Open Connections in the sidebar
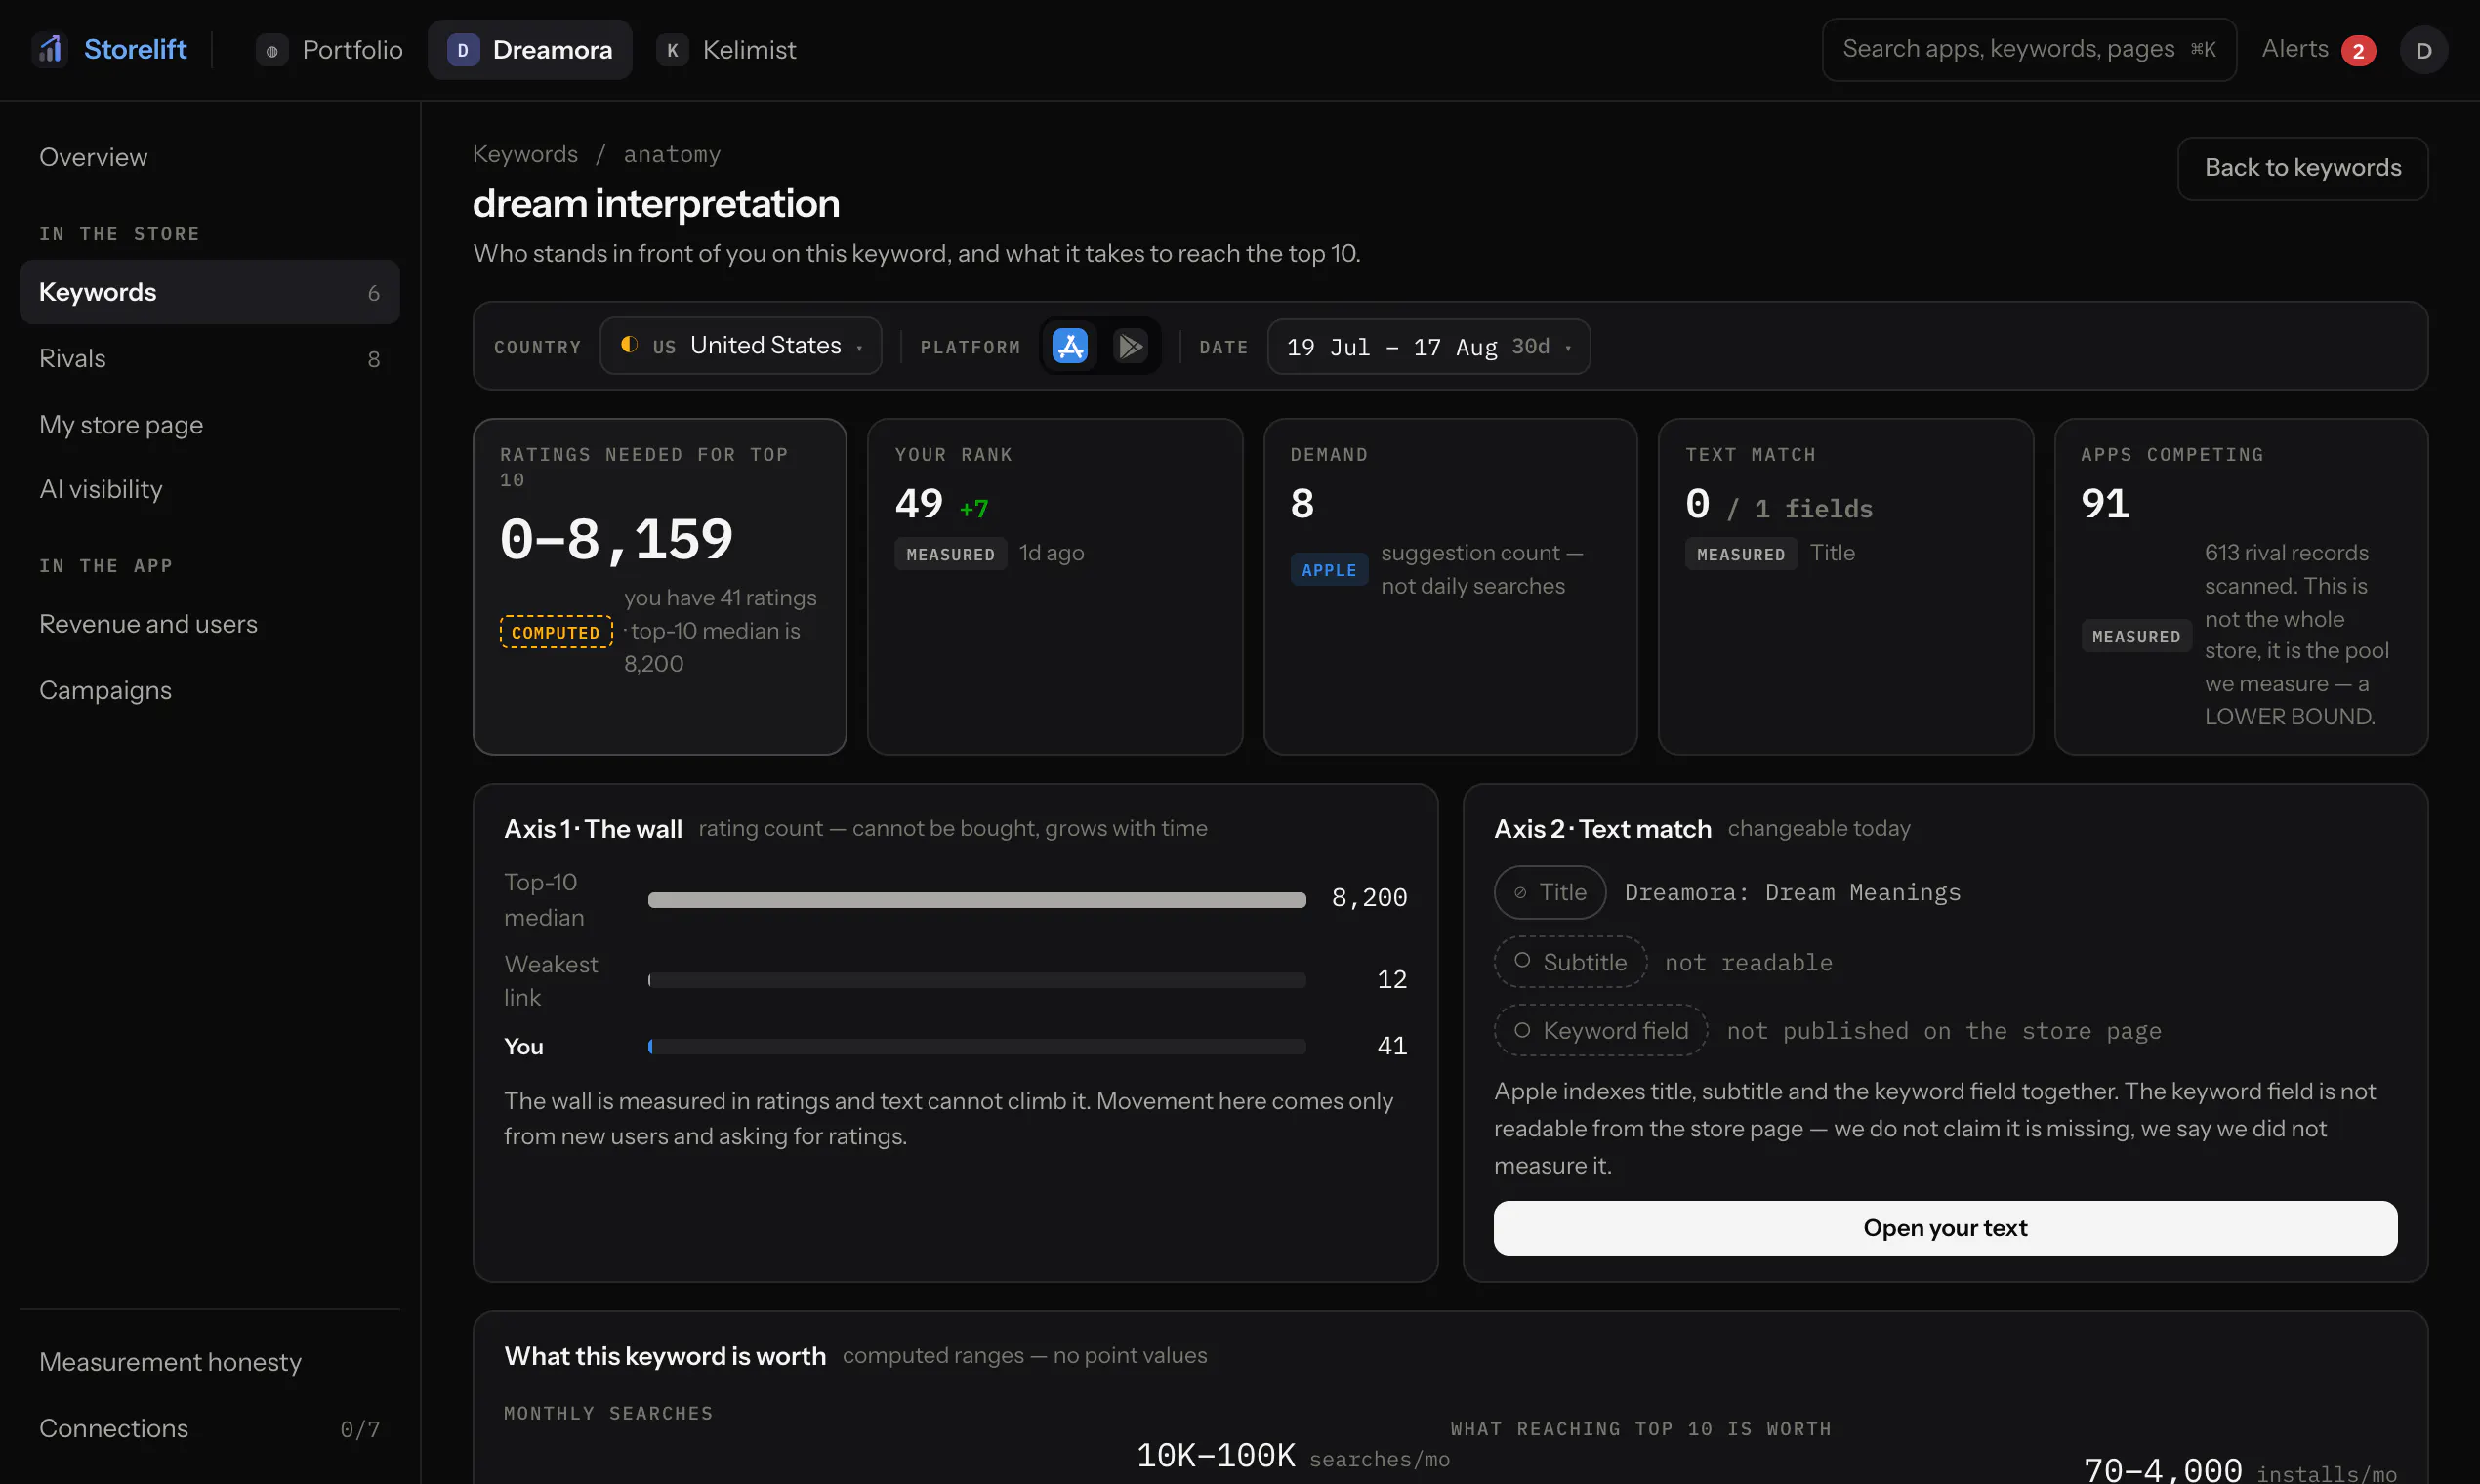This screenshot has width=2480, height=1484. [x=209, y=1428]
